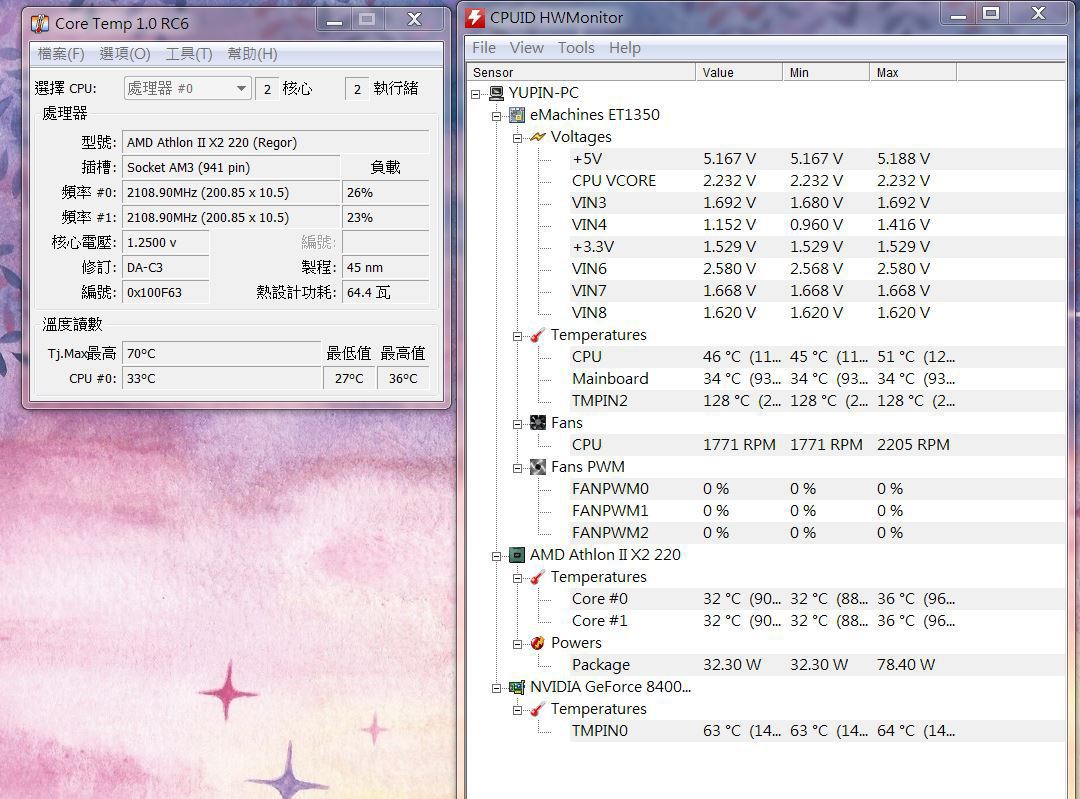1080x799 pixels.
Task: Select the YUPIN-PC computer icon
Action: [496, 93]
